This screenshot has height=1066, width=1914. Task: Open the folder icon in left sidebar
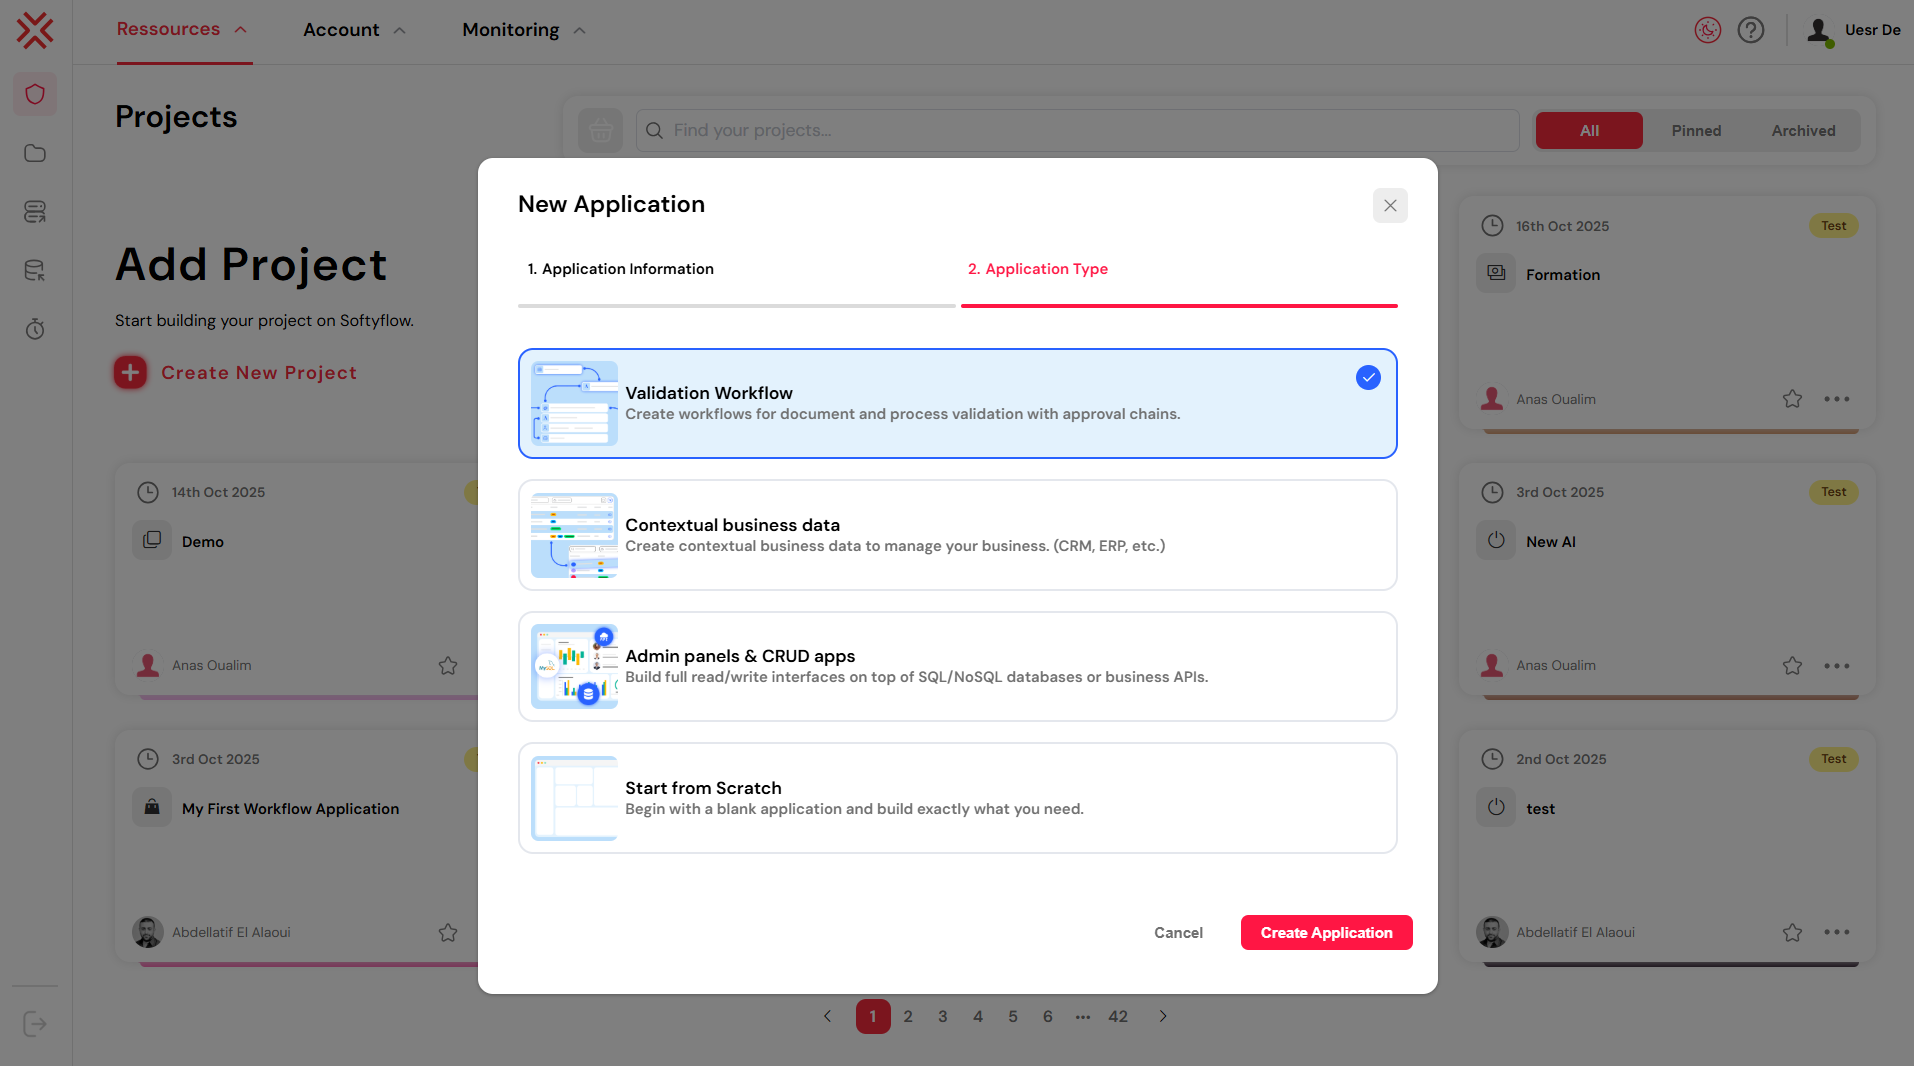coord(35,153)
